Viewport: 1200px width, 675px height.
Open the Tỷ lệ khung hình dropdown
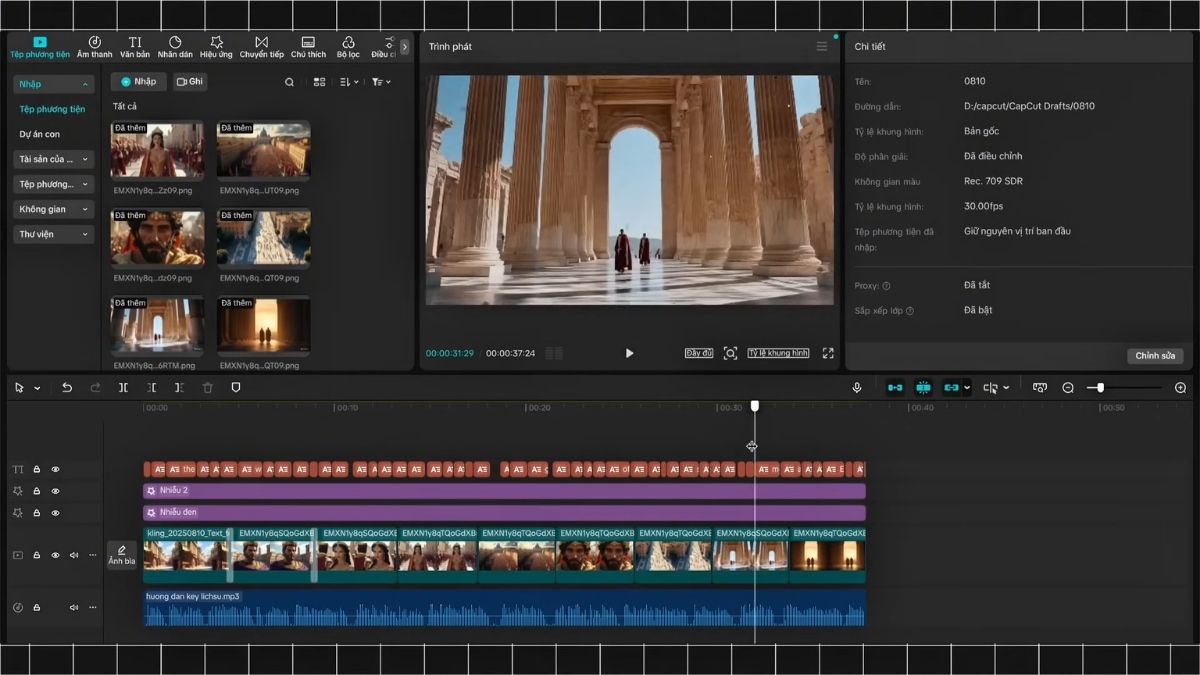pos(779,352)
